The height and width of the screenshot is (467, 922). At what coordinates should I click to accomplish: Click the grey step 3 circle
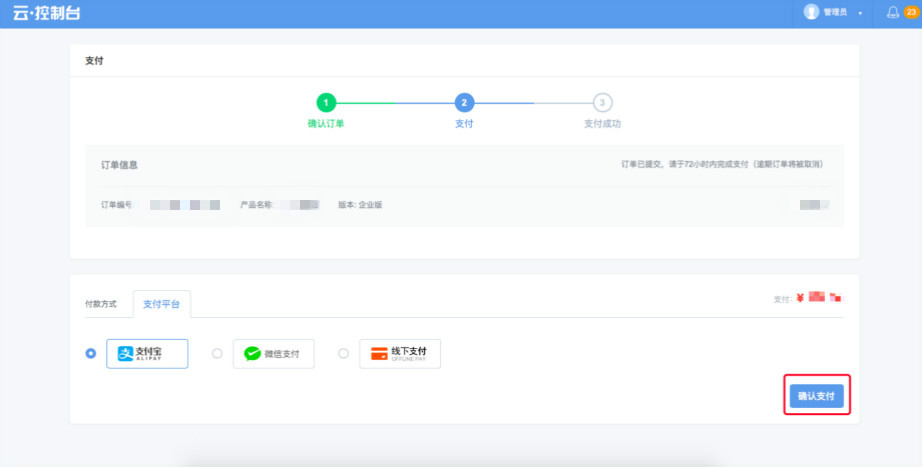coord(602,102)
